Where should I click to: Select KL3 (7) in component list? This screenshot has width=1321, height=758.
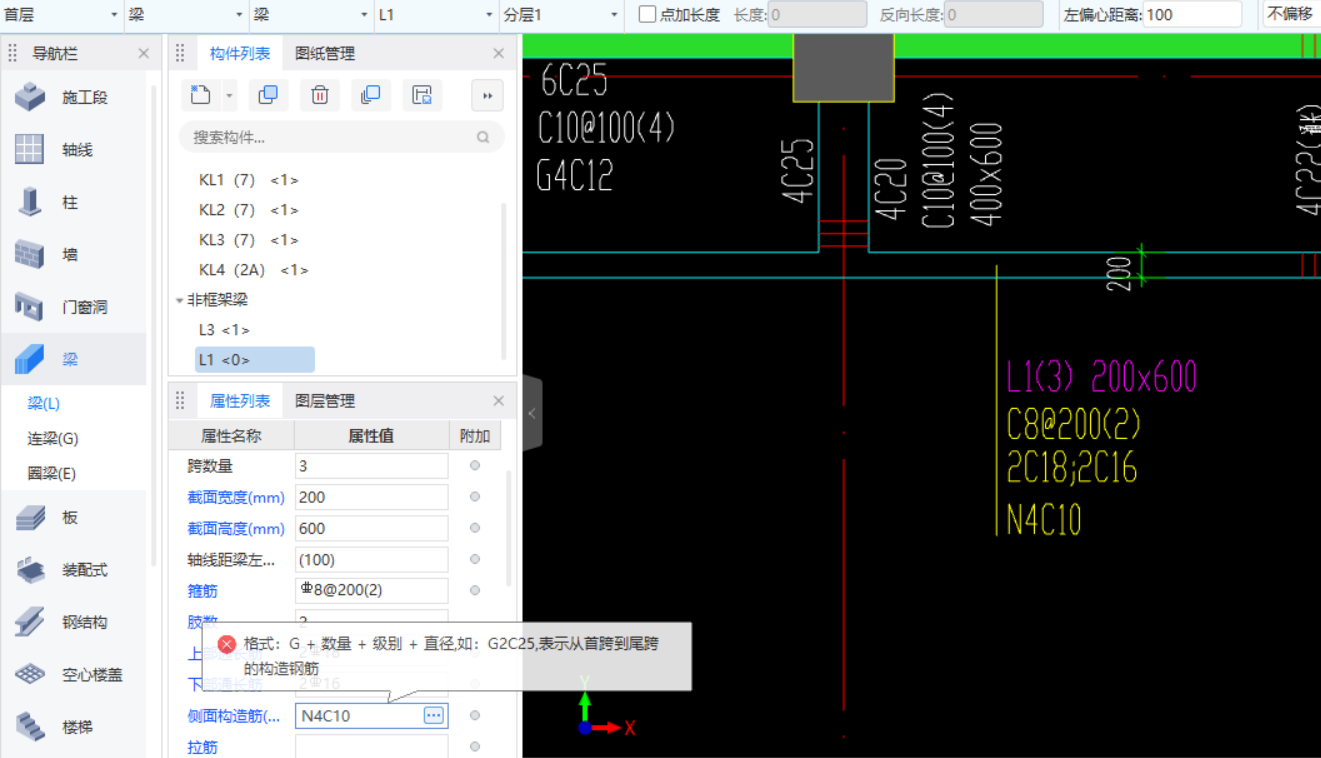pos(249,240)
